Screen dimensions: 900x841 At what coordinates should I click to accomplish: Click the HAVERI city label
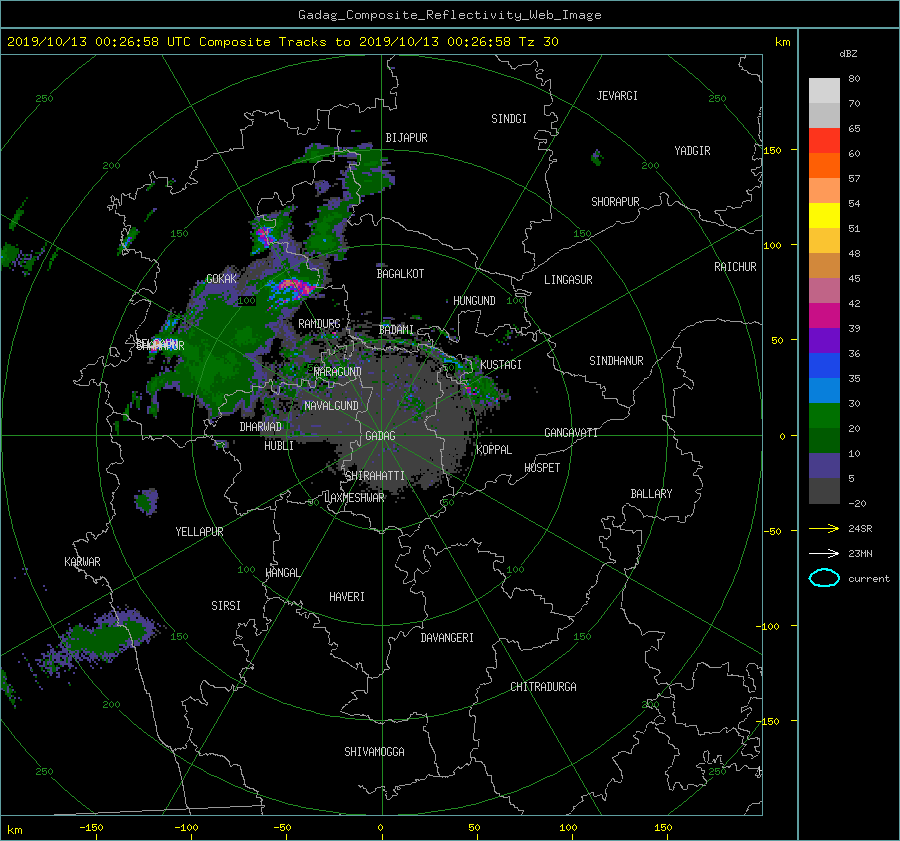click(x=347, y=597)
